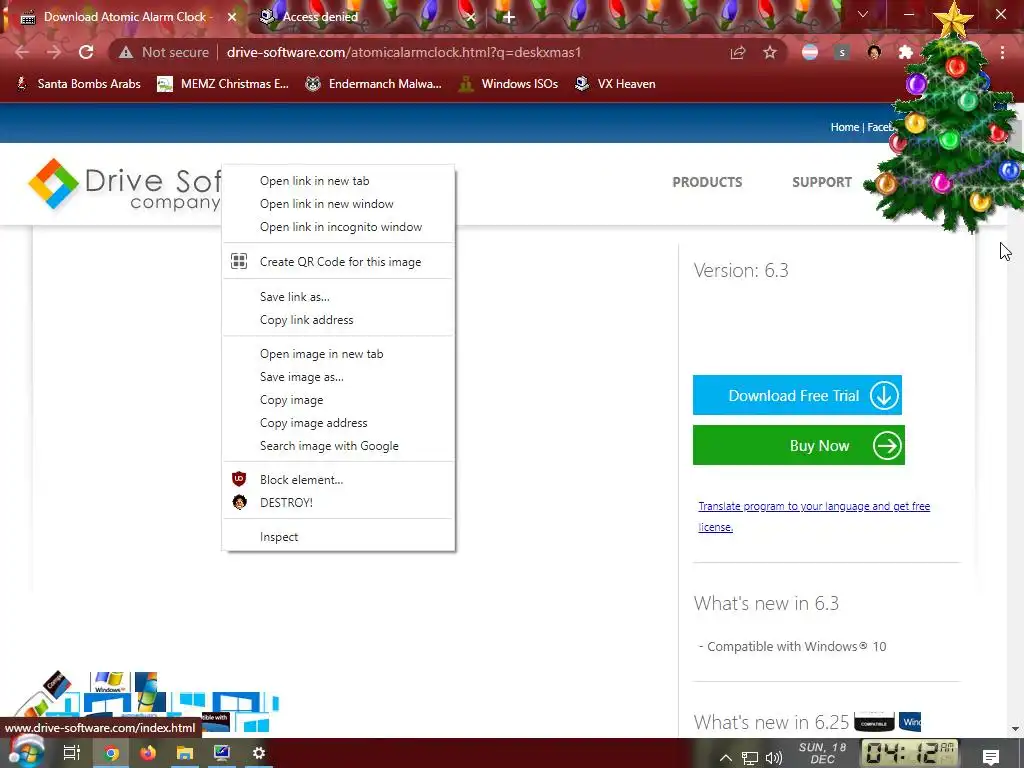Click the forward navigation arrow
This screenshot has width=1024, height=768.
[x=54, y=52]
